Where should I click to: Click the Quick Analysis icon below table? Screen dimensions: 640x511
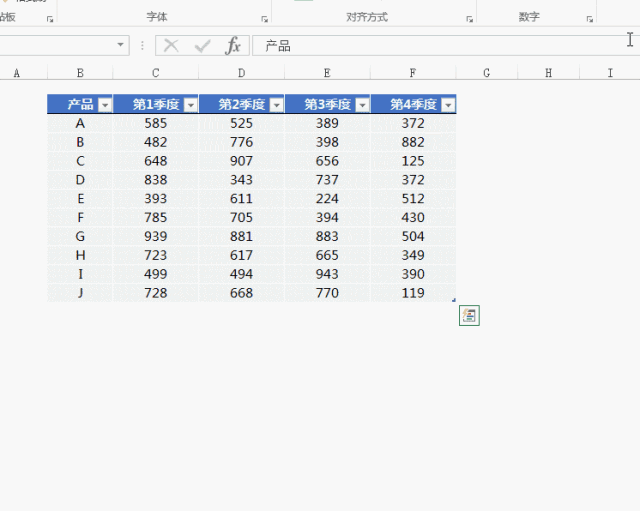pos(469,315)
